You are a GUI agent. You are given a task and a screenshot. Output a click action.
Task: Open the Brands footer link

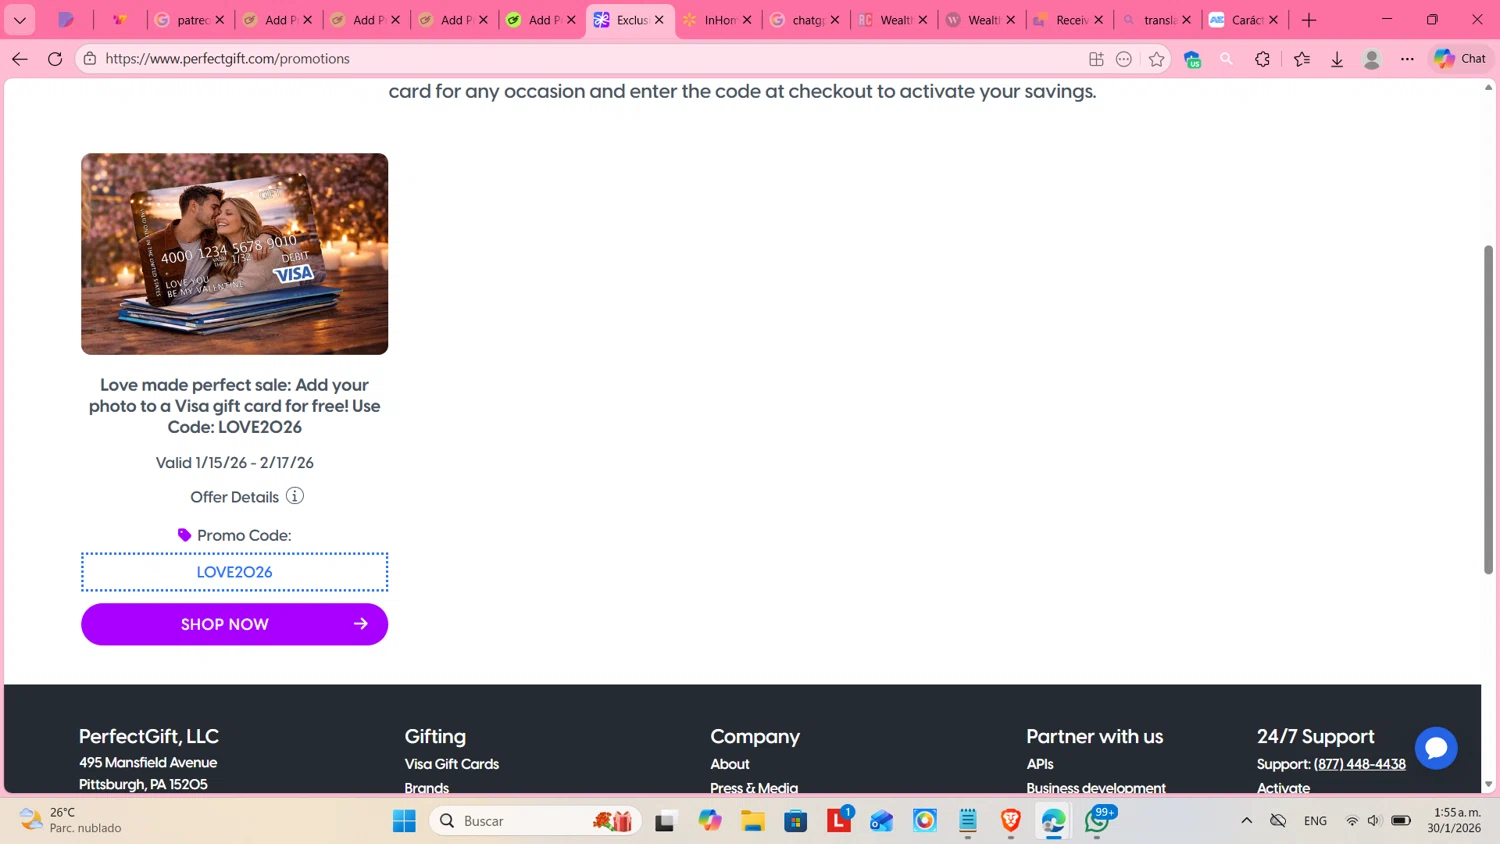click(x=426, y=788)
